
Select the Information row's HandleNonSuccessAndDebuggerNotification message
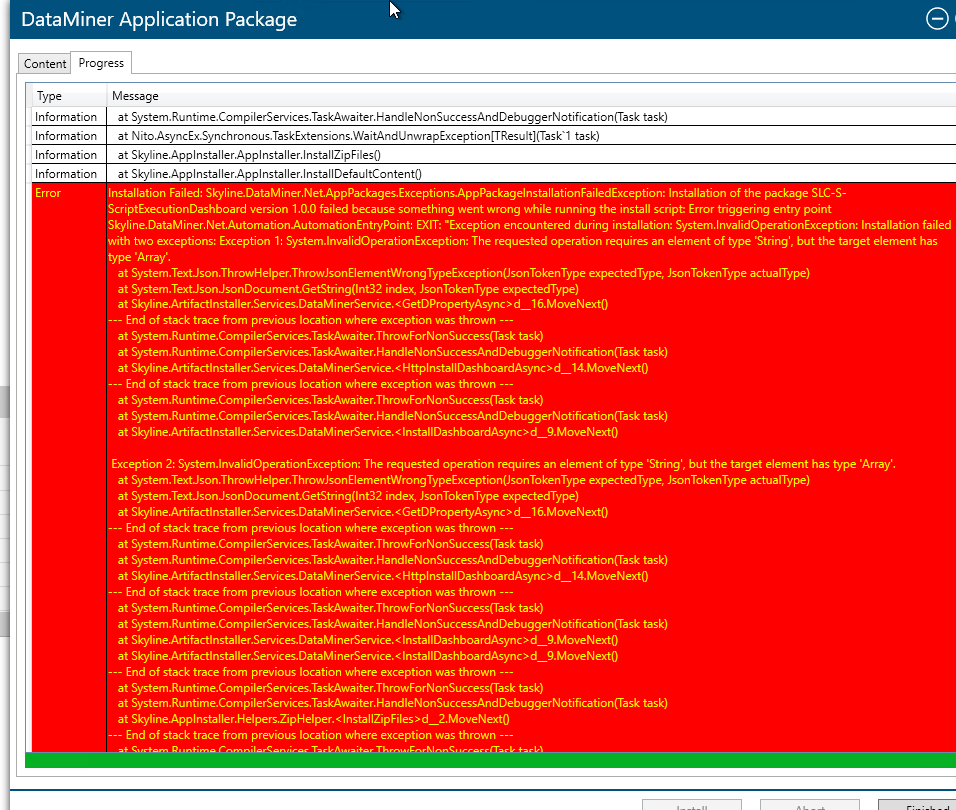click(x=531, y=116)
